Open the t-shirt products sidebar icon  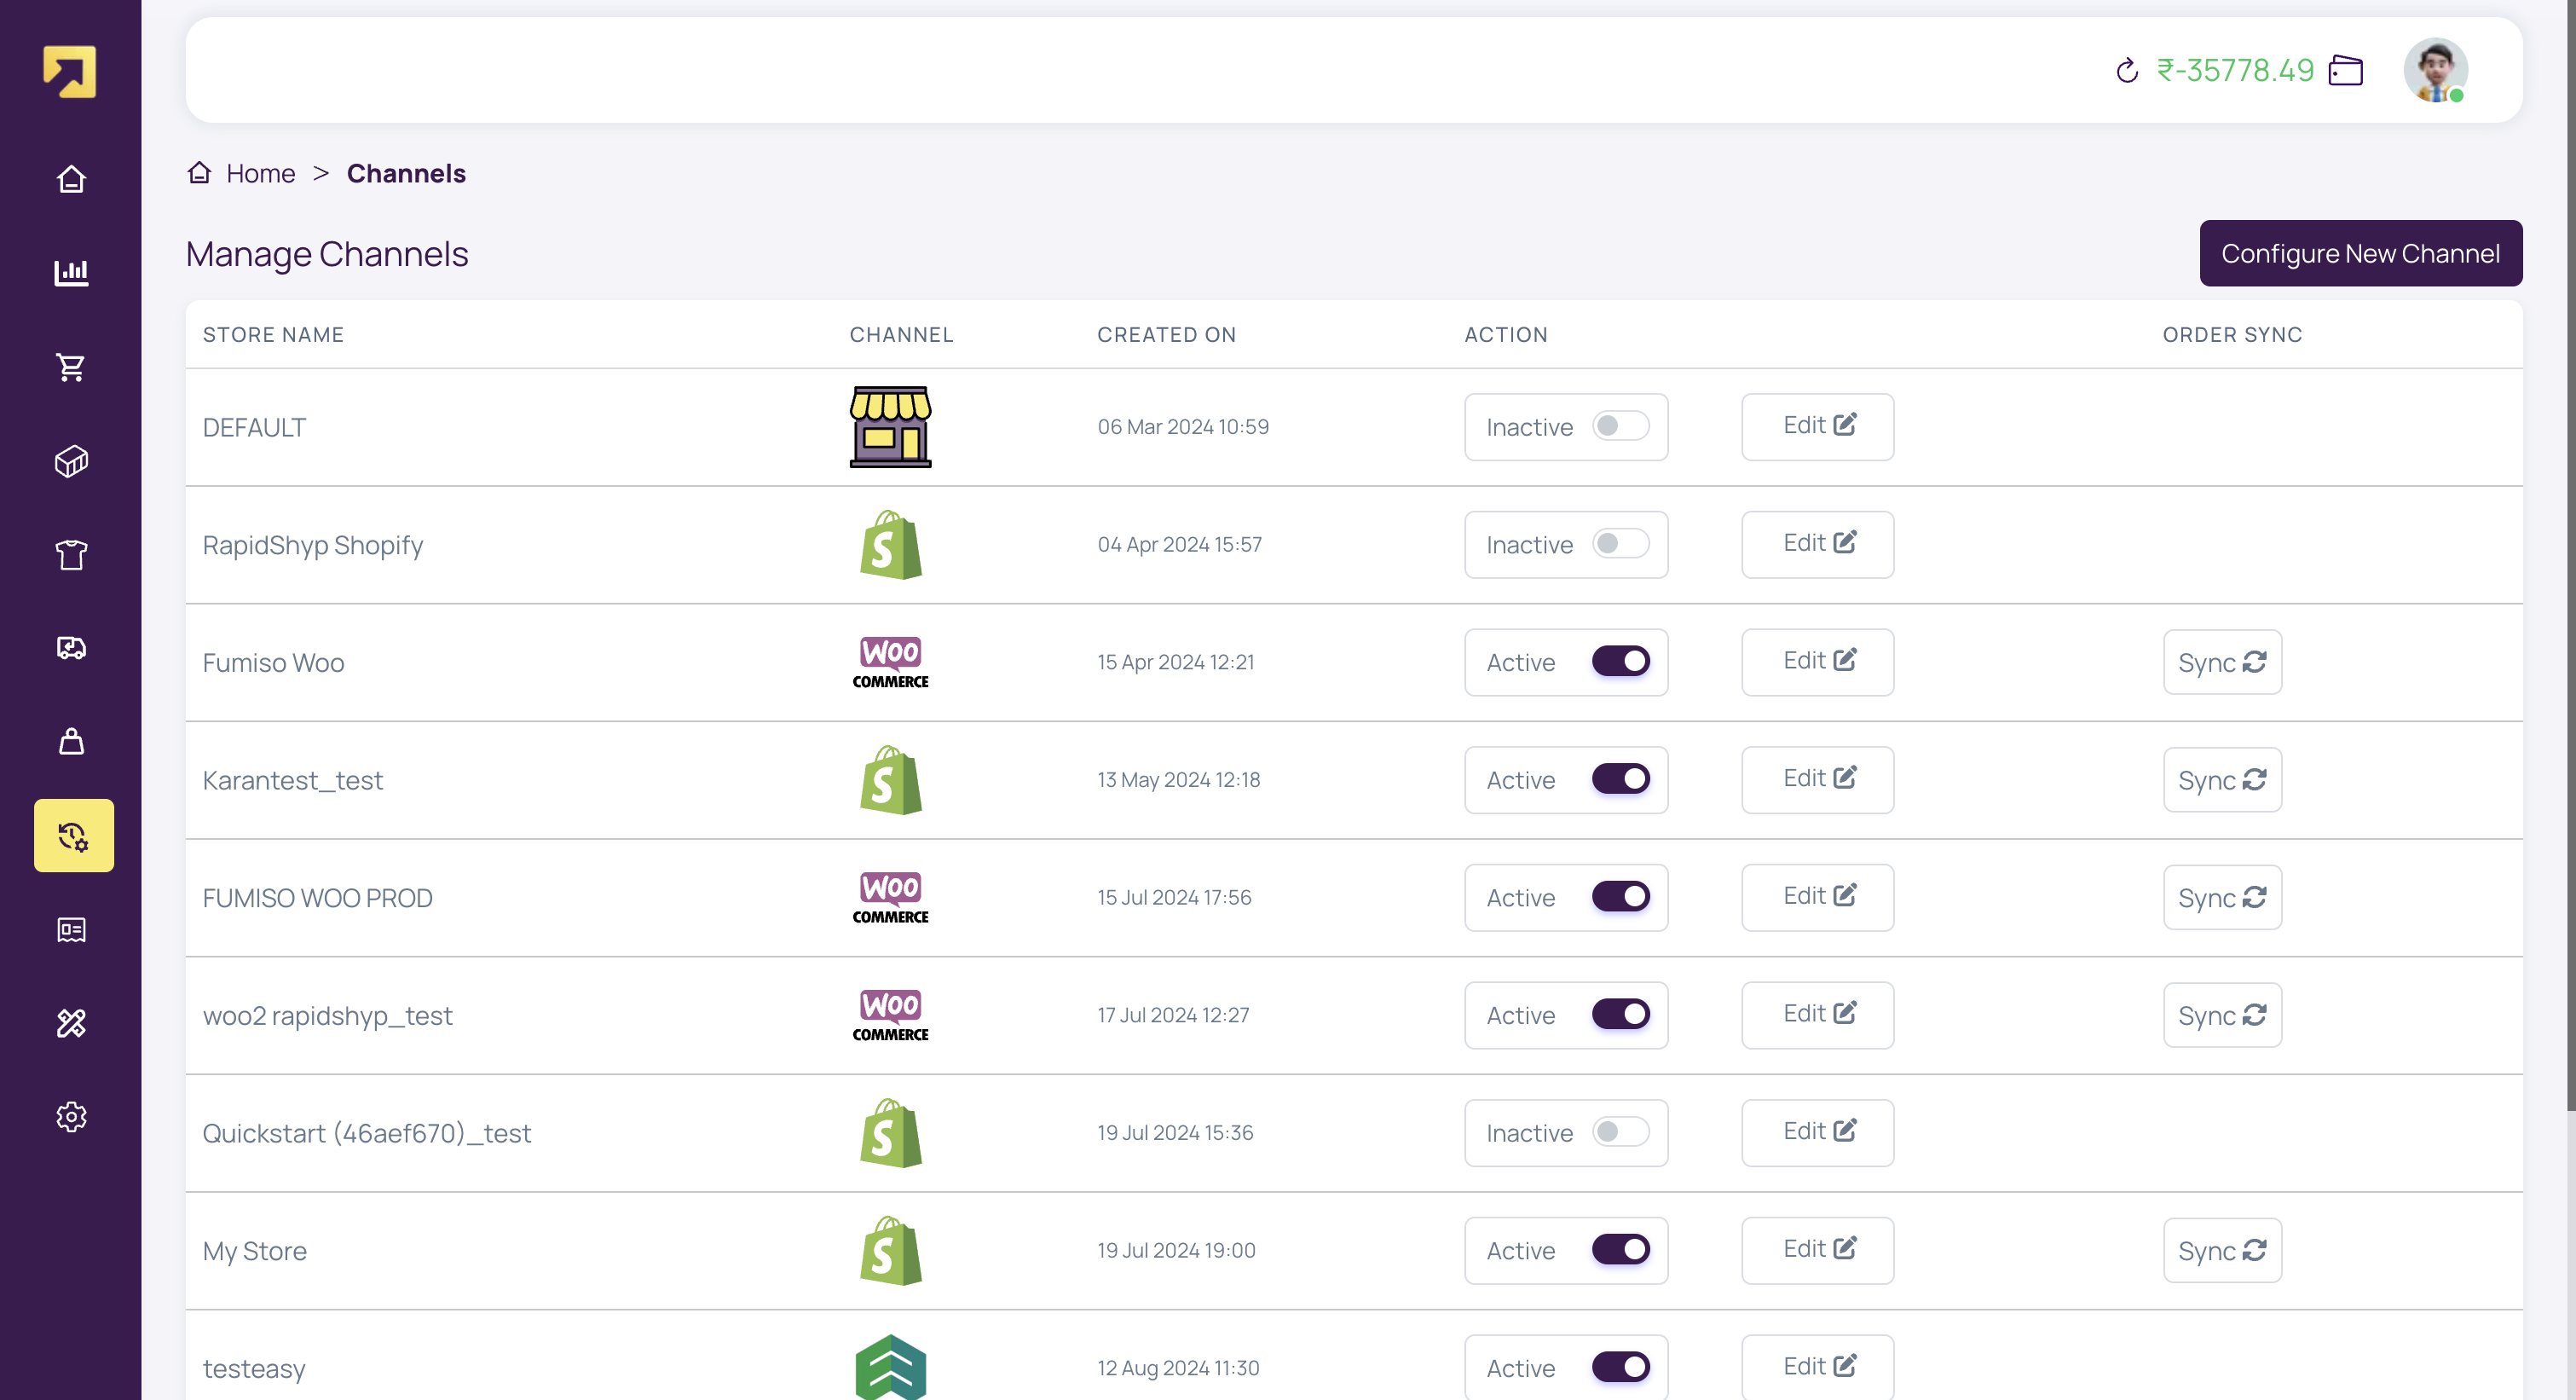71,554
